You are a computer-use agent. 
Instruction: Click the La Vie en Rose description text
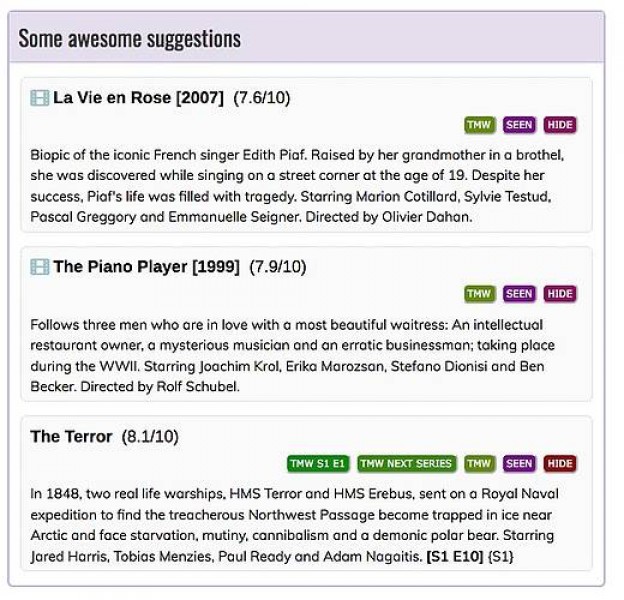pyautogui.click(x=300, y=186)
